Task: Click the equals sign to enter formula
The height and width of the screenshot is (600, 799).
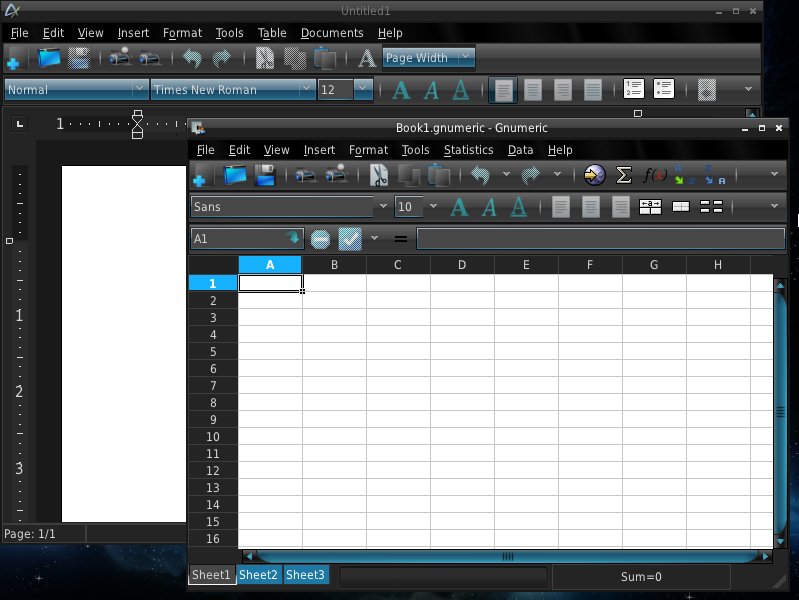Action: pyautogui.click(x=401, y=239)
